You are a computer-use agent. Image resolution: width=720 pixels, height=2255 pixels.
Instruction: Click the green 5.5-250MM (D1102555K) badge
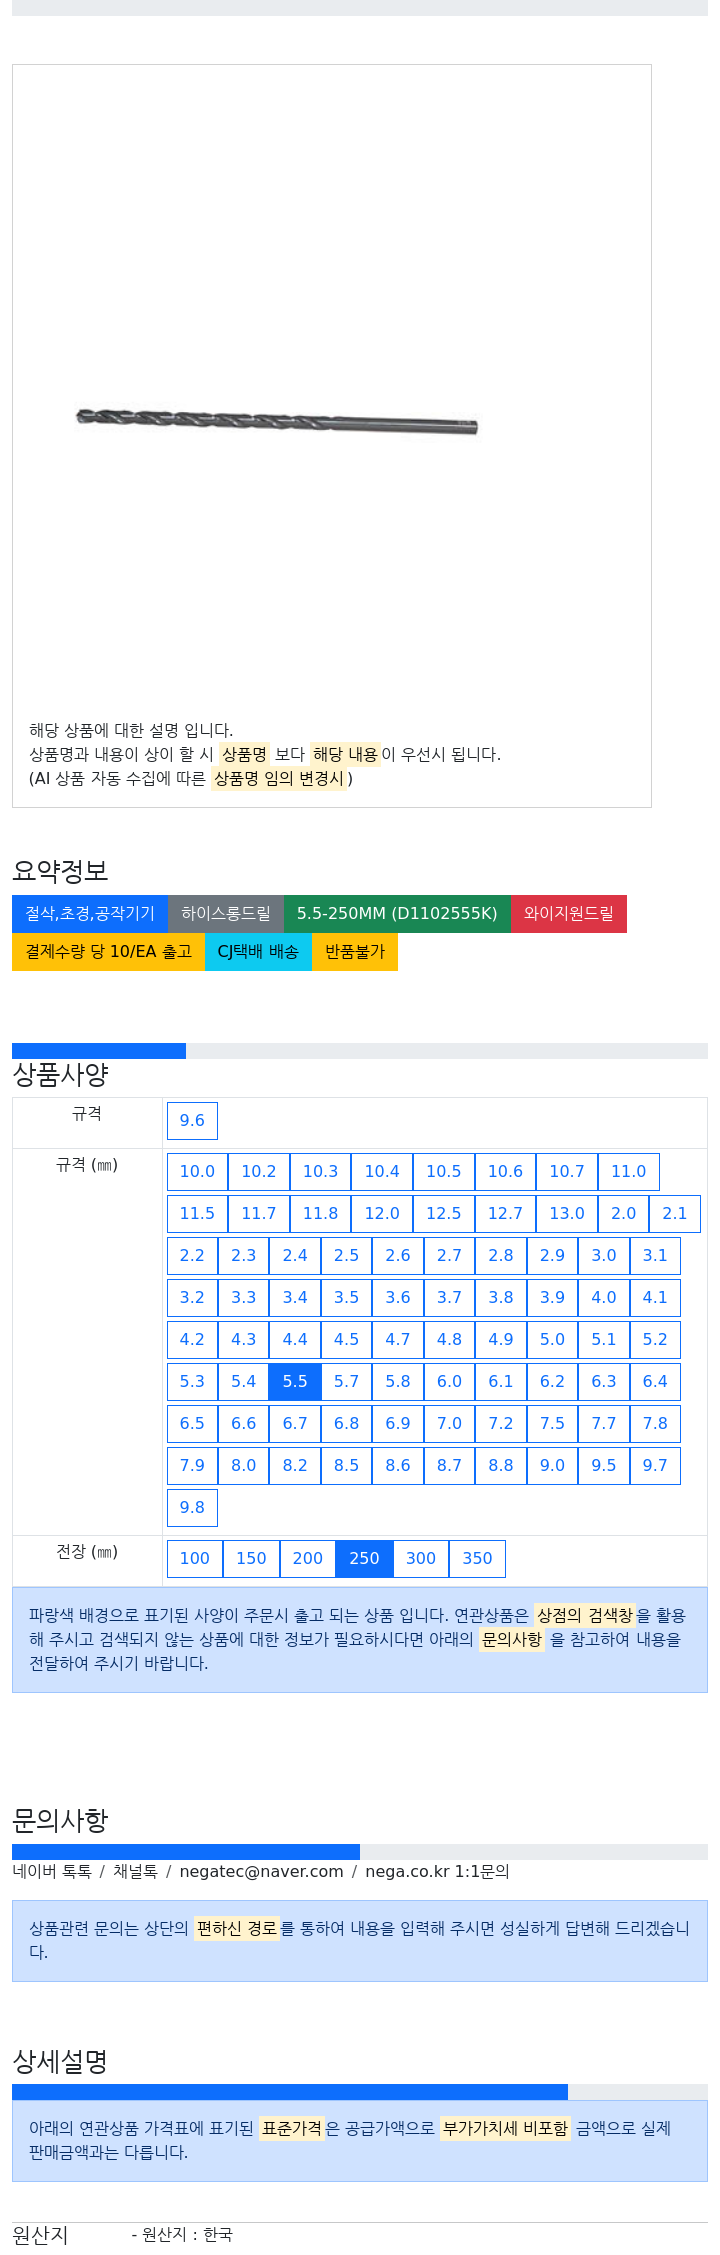397,913
